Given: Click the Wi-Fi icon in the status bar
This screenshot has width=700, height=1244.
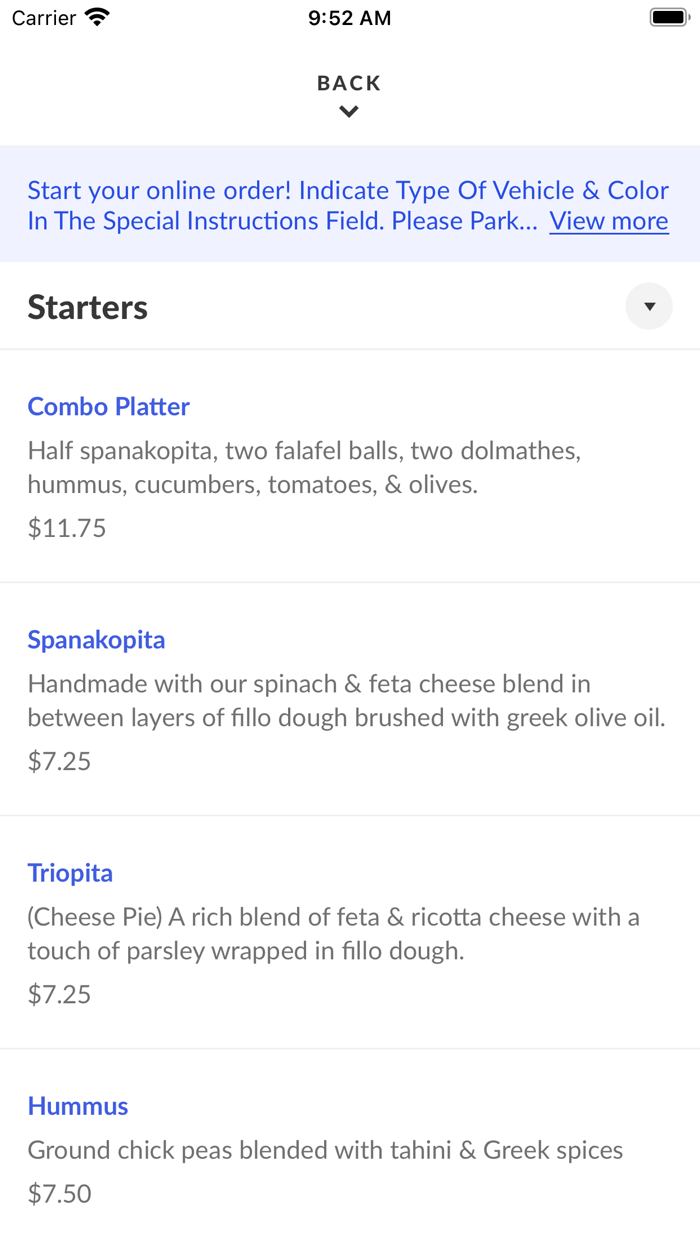Looking at the screenshot, I should [95, 16].
